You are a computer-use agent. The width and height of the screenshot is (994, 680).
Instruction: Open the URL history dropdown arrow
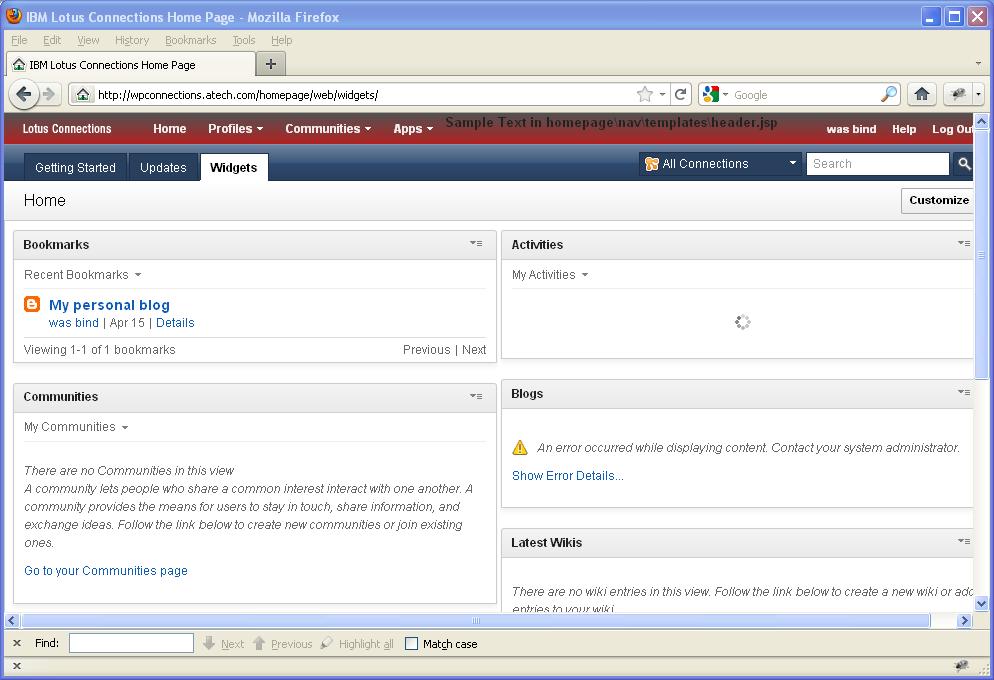(x=662, y=94)
